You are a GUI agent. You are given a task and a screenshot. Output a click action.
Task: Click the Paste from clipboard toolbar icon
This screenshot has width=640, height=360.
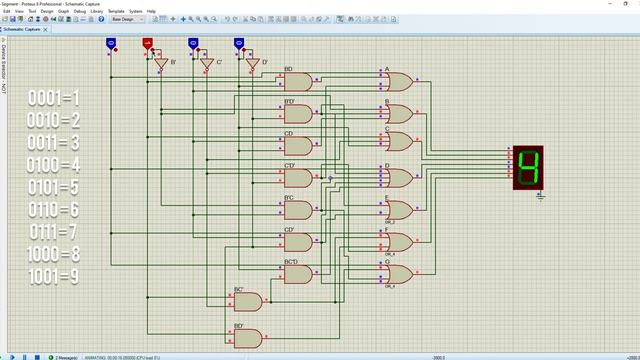(261, 19)
